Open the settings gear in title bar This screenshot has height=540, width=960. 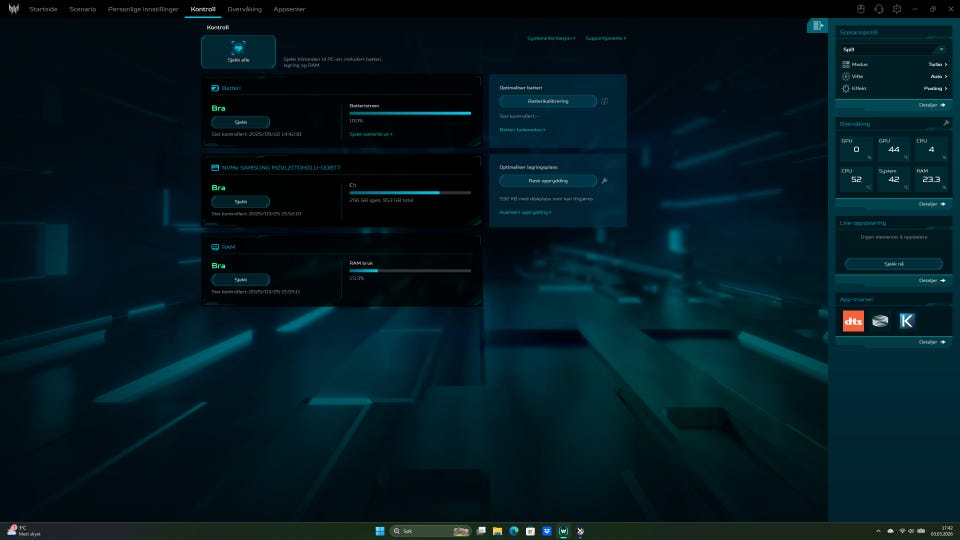click(x=897, y=9)
